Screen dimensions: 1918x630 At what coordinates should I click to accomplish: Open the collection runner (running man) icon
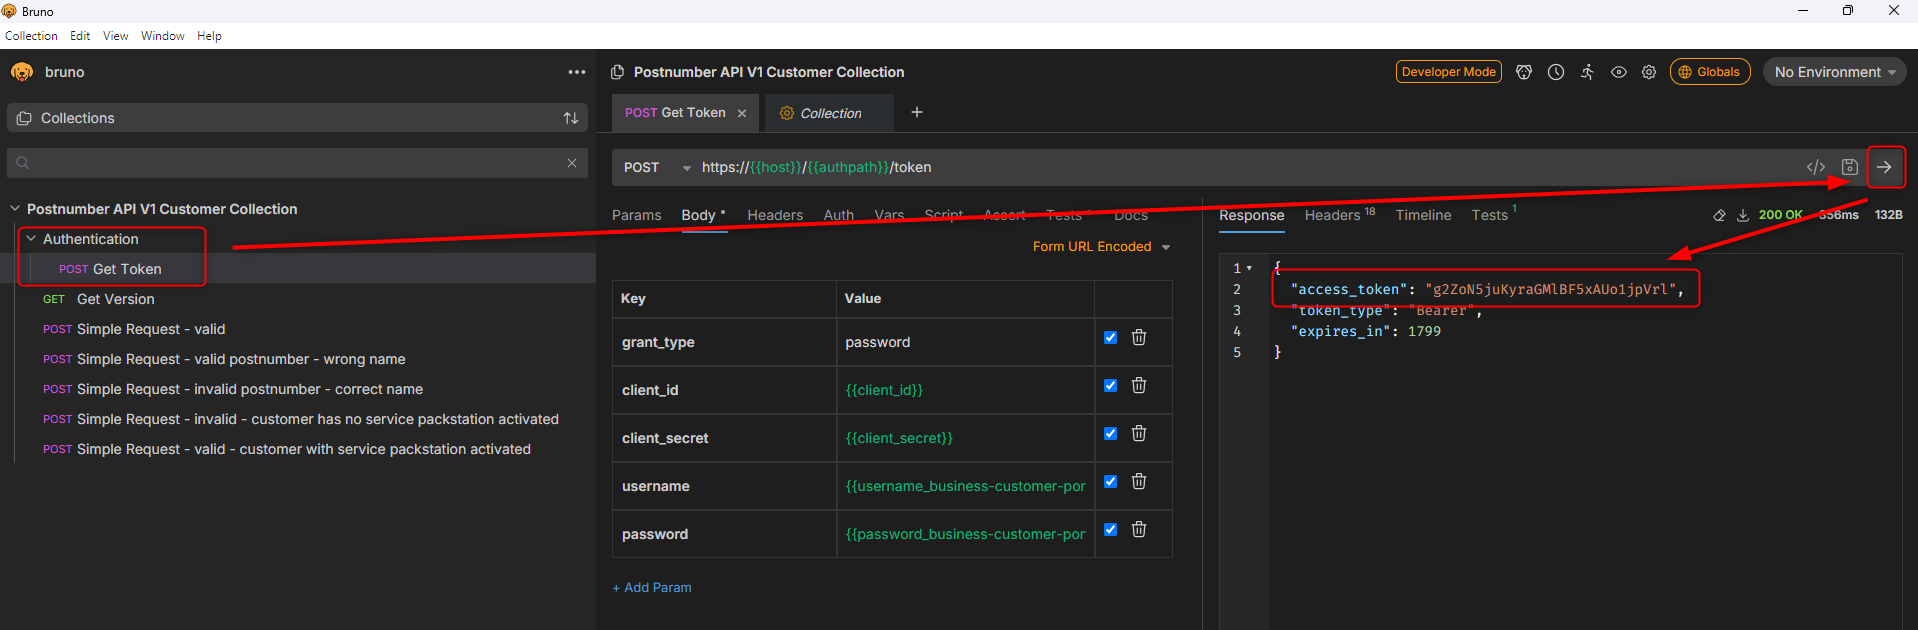pos(1587,72)
